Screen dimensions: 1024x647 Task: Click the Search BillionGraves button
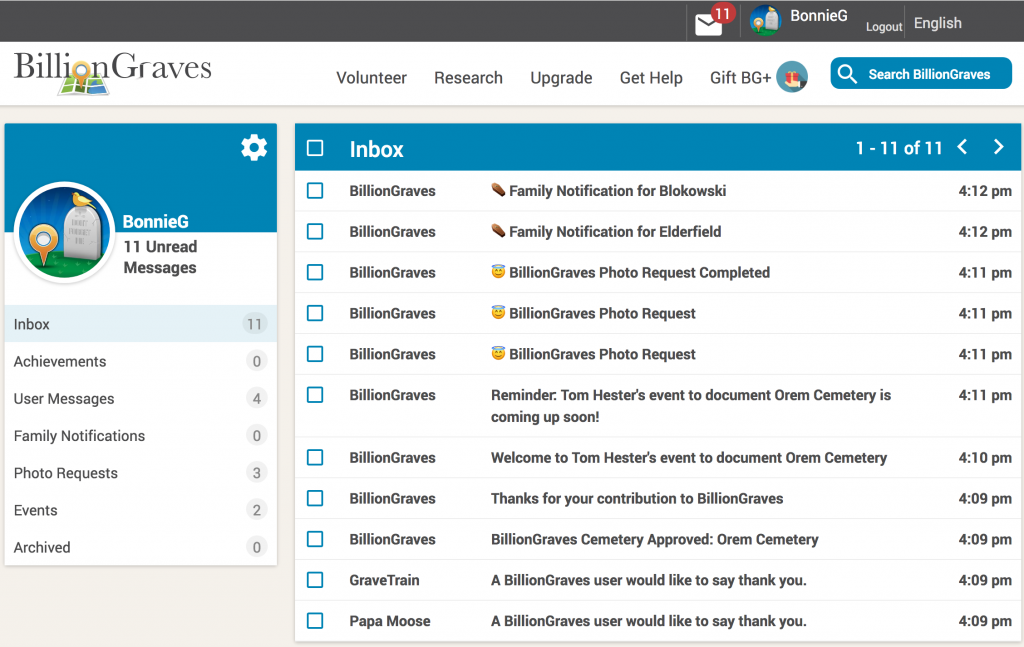click(920, 74)
